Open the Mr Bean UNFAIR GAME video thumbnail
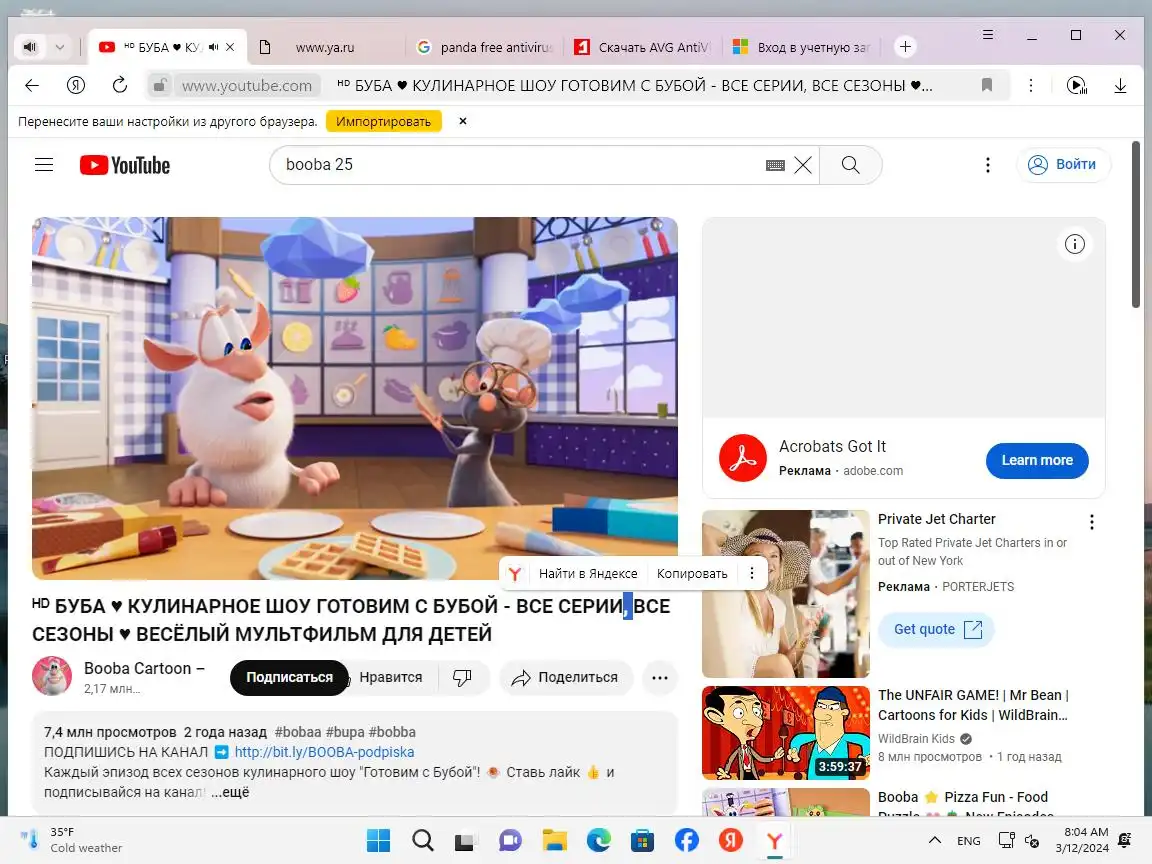Screen dimensions: 1152x864 (785, 732)
